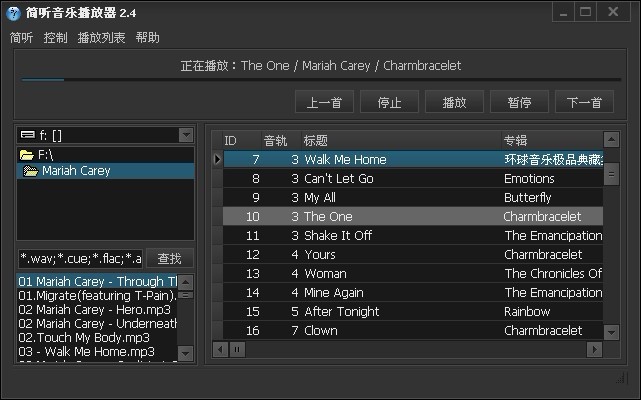Select playlist row My All

pyautogui.click(x=413, y=198)
